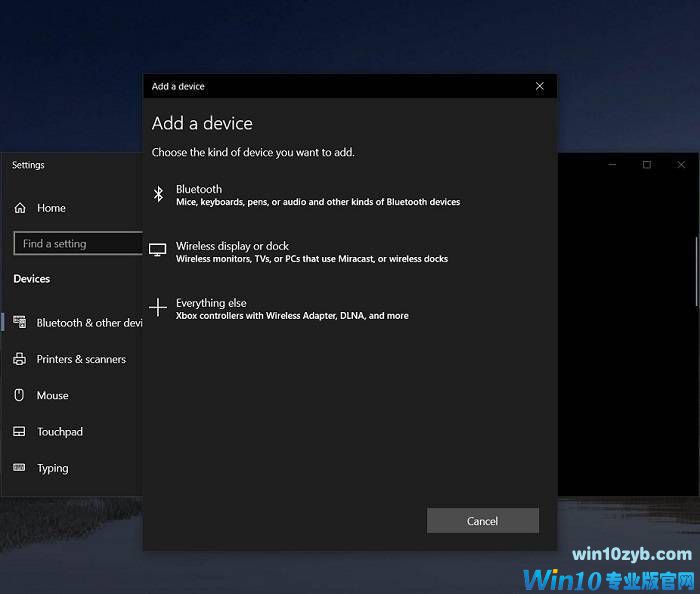Click the Typing keyboard icon in the sidebar
This screenshot has height=594, width=700.
pyautogui.click(x=19, y=468)
